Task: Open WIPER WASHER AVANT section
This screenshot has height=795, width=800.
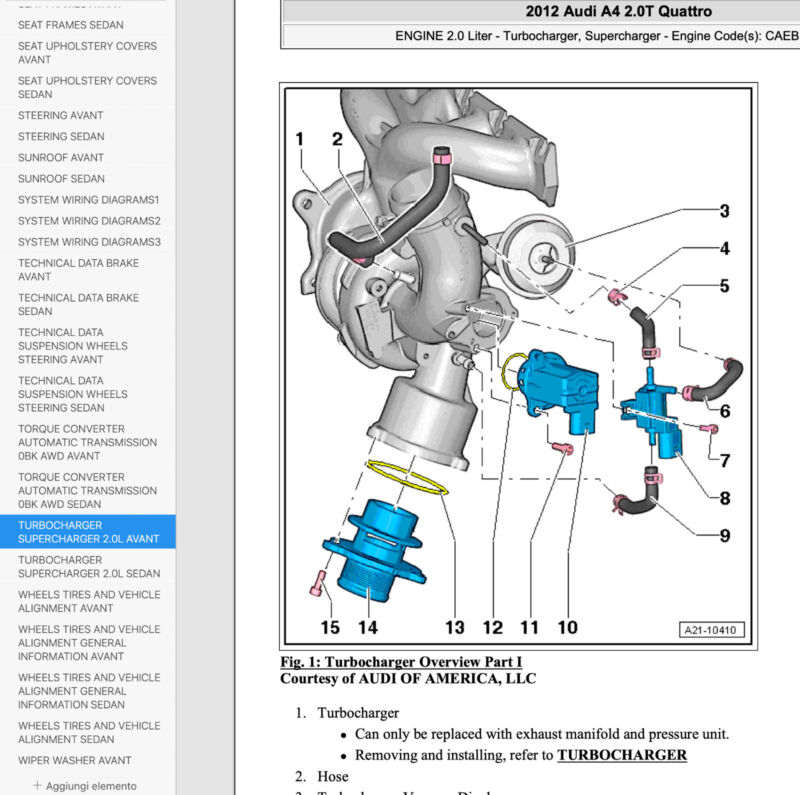Action: [74, 760]
